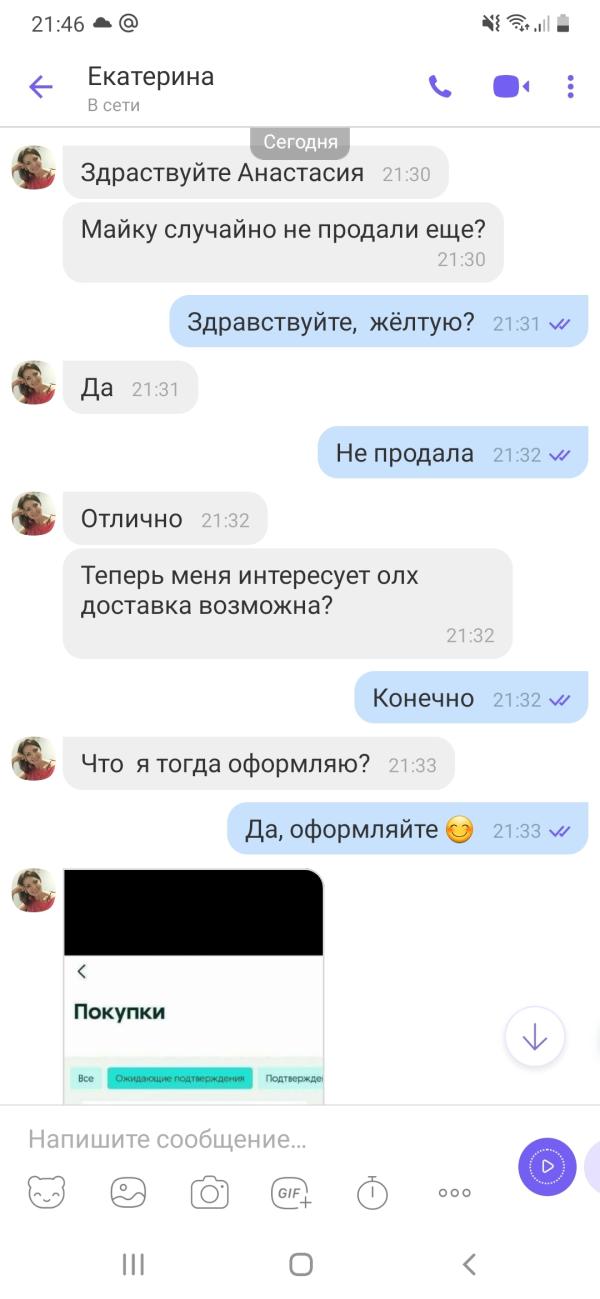Focus the 'Напишите сообщение…' input field
The image size is (600, 1299).
point(260,1138)
